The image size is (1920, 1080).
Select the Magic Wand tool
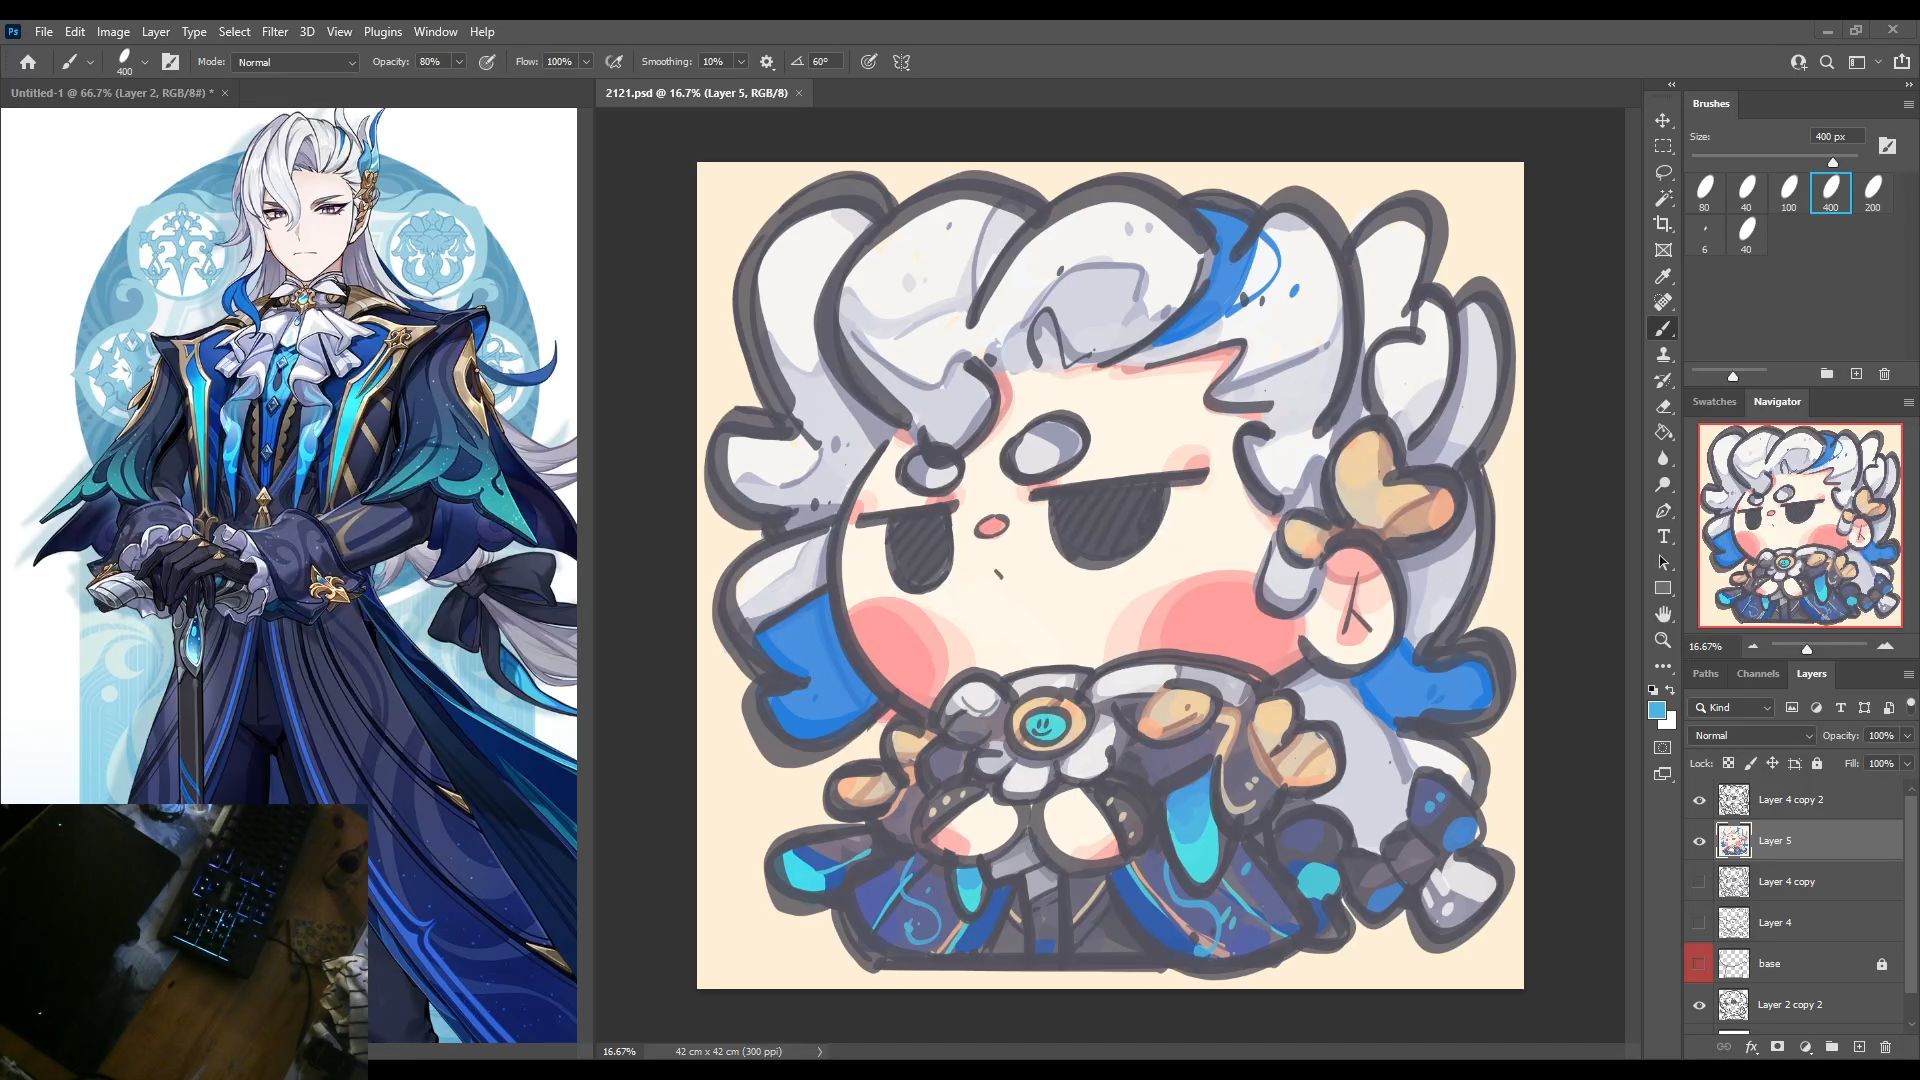1663,198
